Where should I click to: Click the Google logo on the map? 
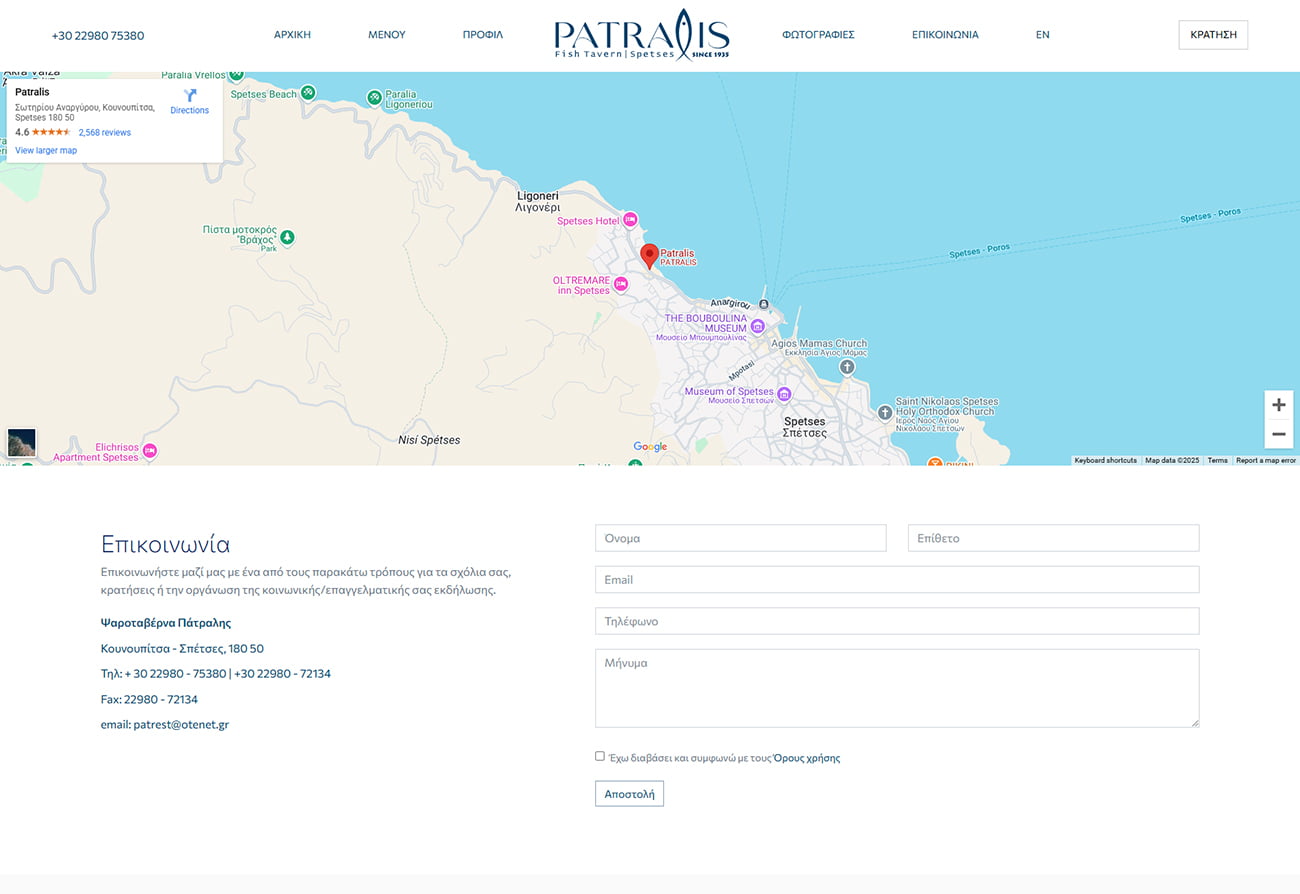coord(650,447)
